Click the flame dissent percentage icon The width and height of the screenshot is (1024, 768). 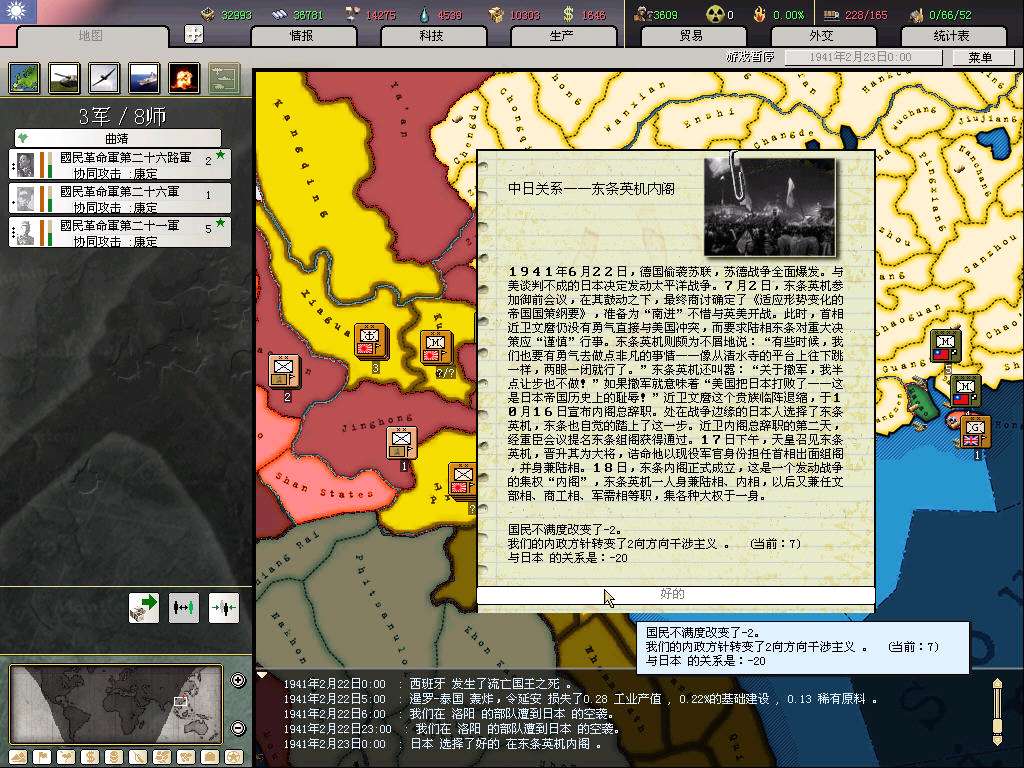(x=760, y=14)
